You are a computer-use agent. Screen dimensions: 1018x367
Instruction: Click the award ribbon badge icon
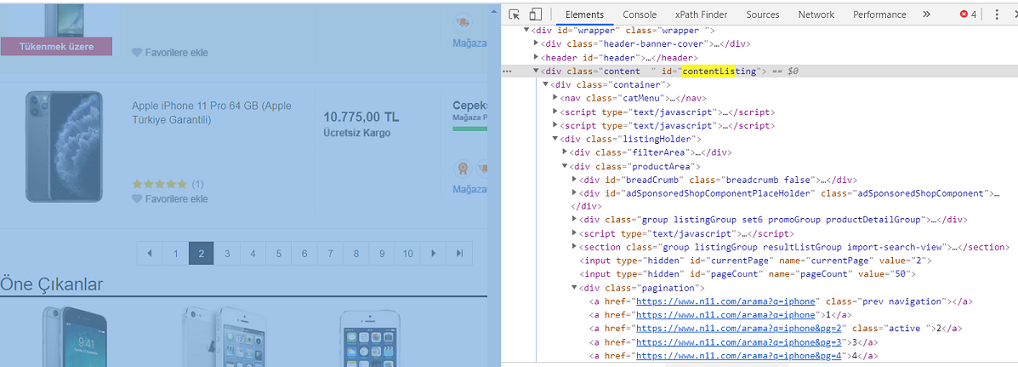(x=462, y=169)
